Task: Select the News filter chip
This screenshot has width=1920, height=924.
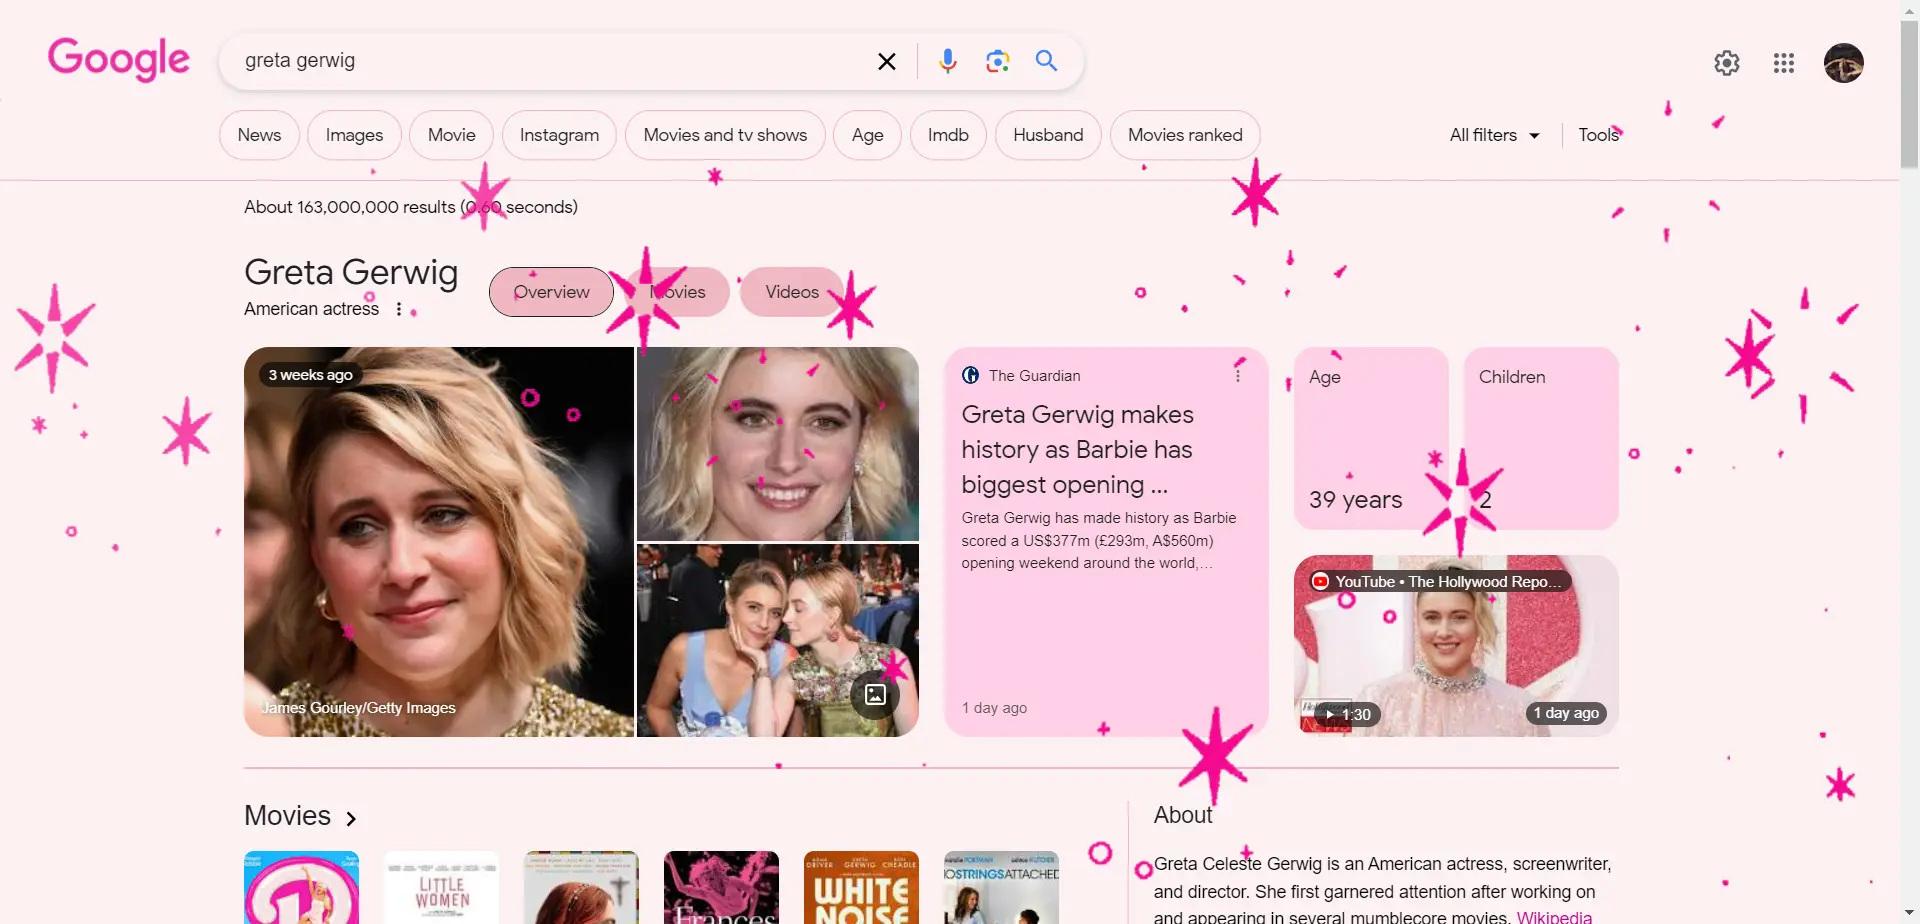Action: tap(259, 135)
